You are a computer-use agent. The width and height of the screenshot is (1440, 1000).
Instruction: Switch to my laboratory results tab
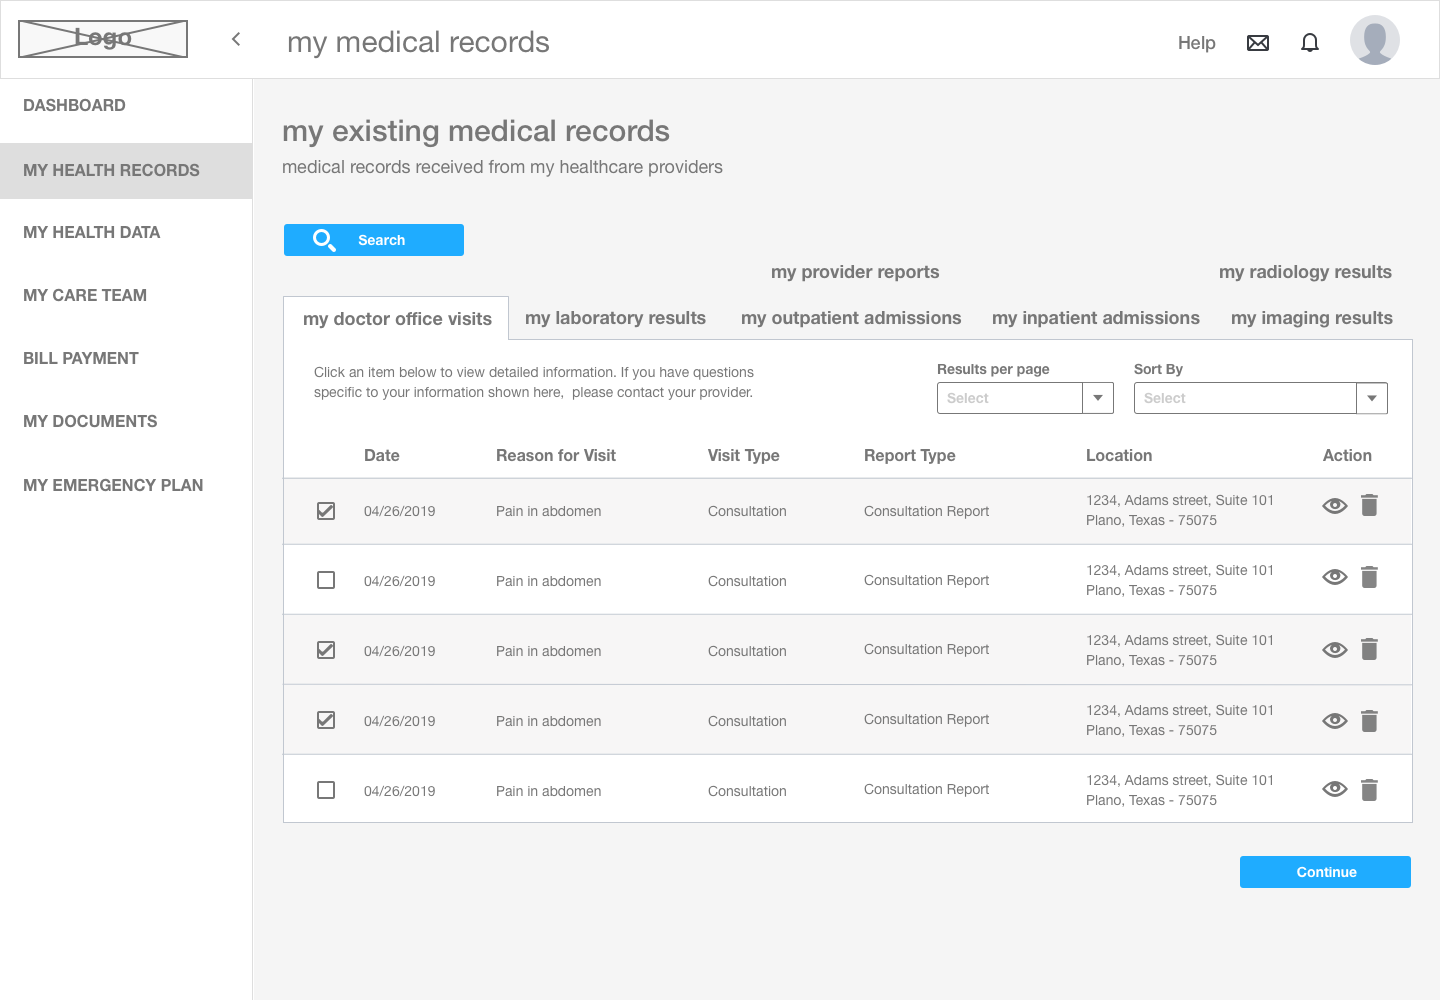(615, 318)
